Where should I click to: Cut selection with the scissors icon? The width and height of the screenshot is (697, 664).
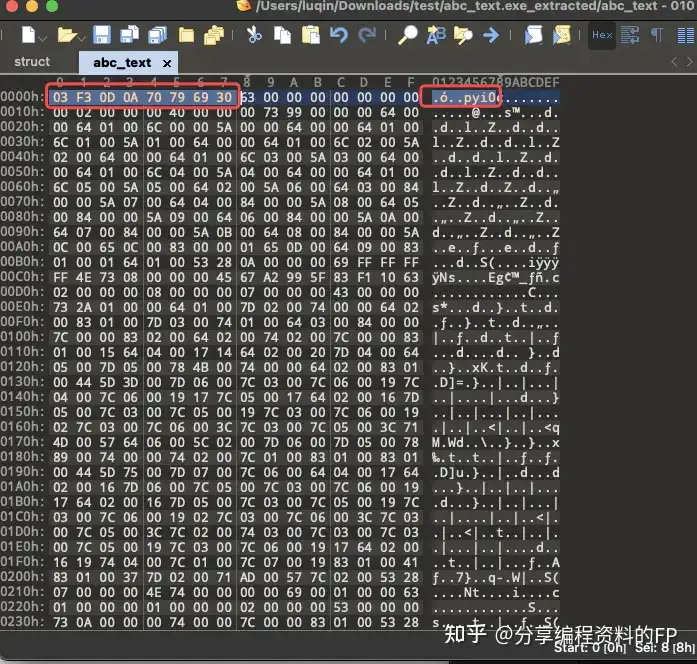coord(254,35)
